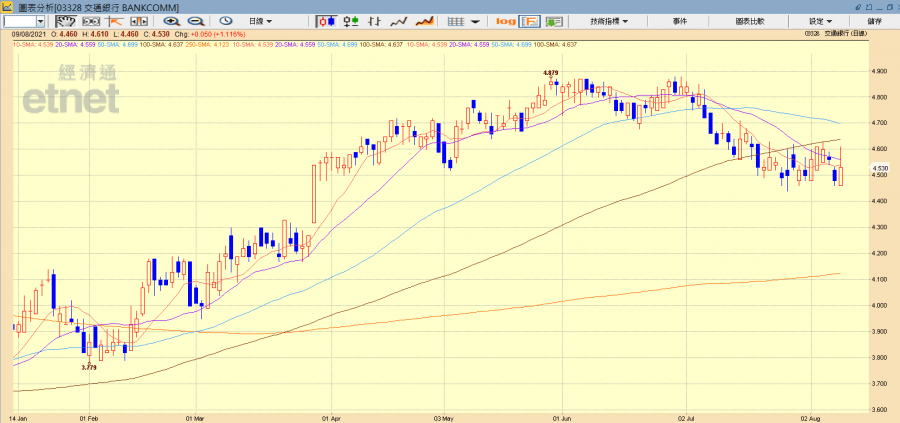
Task: Open the 設定 menu
Action: tap(820, 21)
